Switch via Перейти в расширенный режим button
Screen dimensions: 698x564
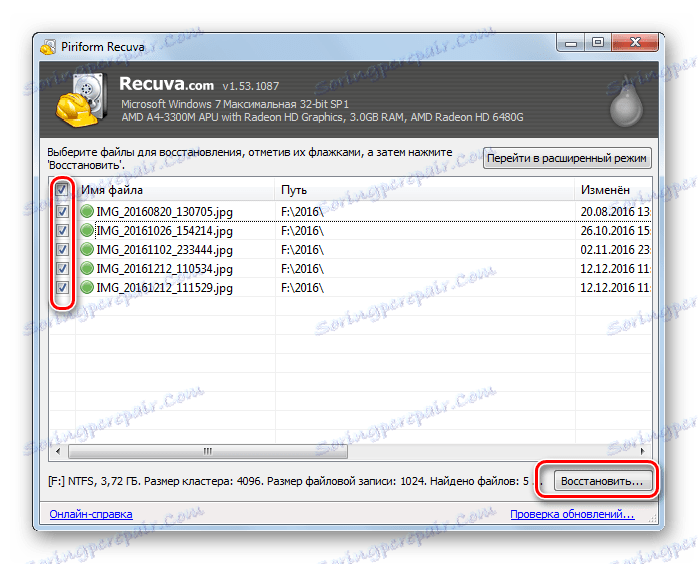[567, 158]
